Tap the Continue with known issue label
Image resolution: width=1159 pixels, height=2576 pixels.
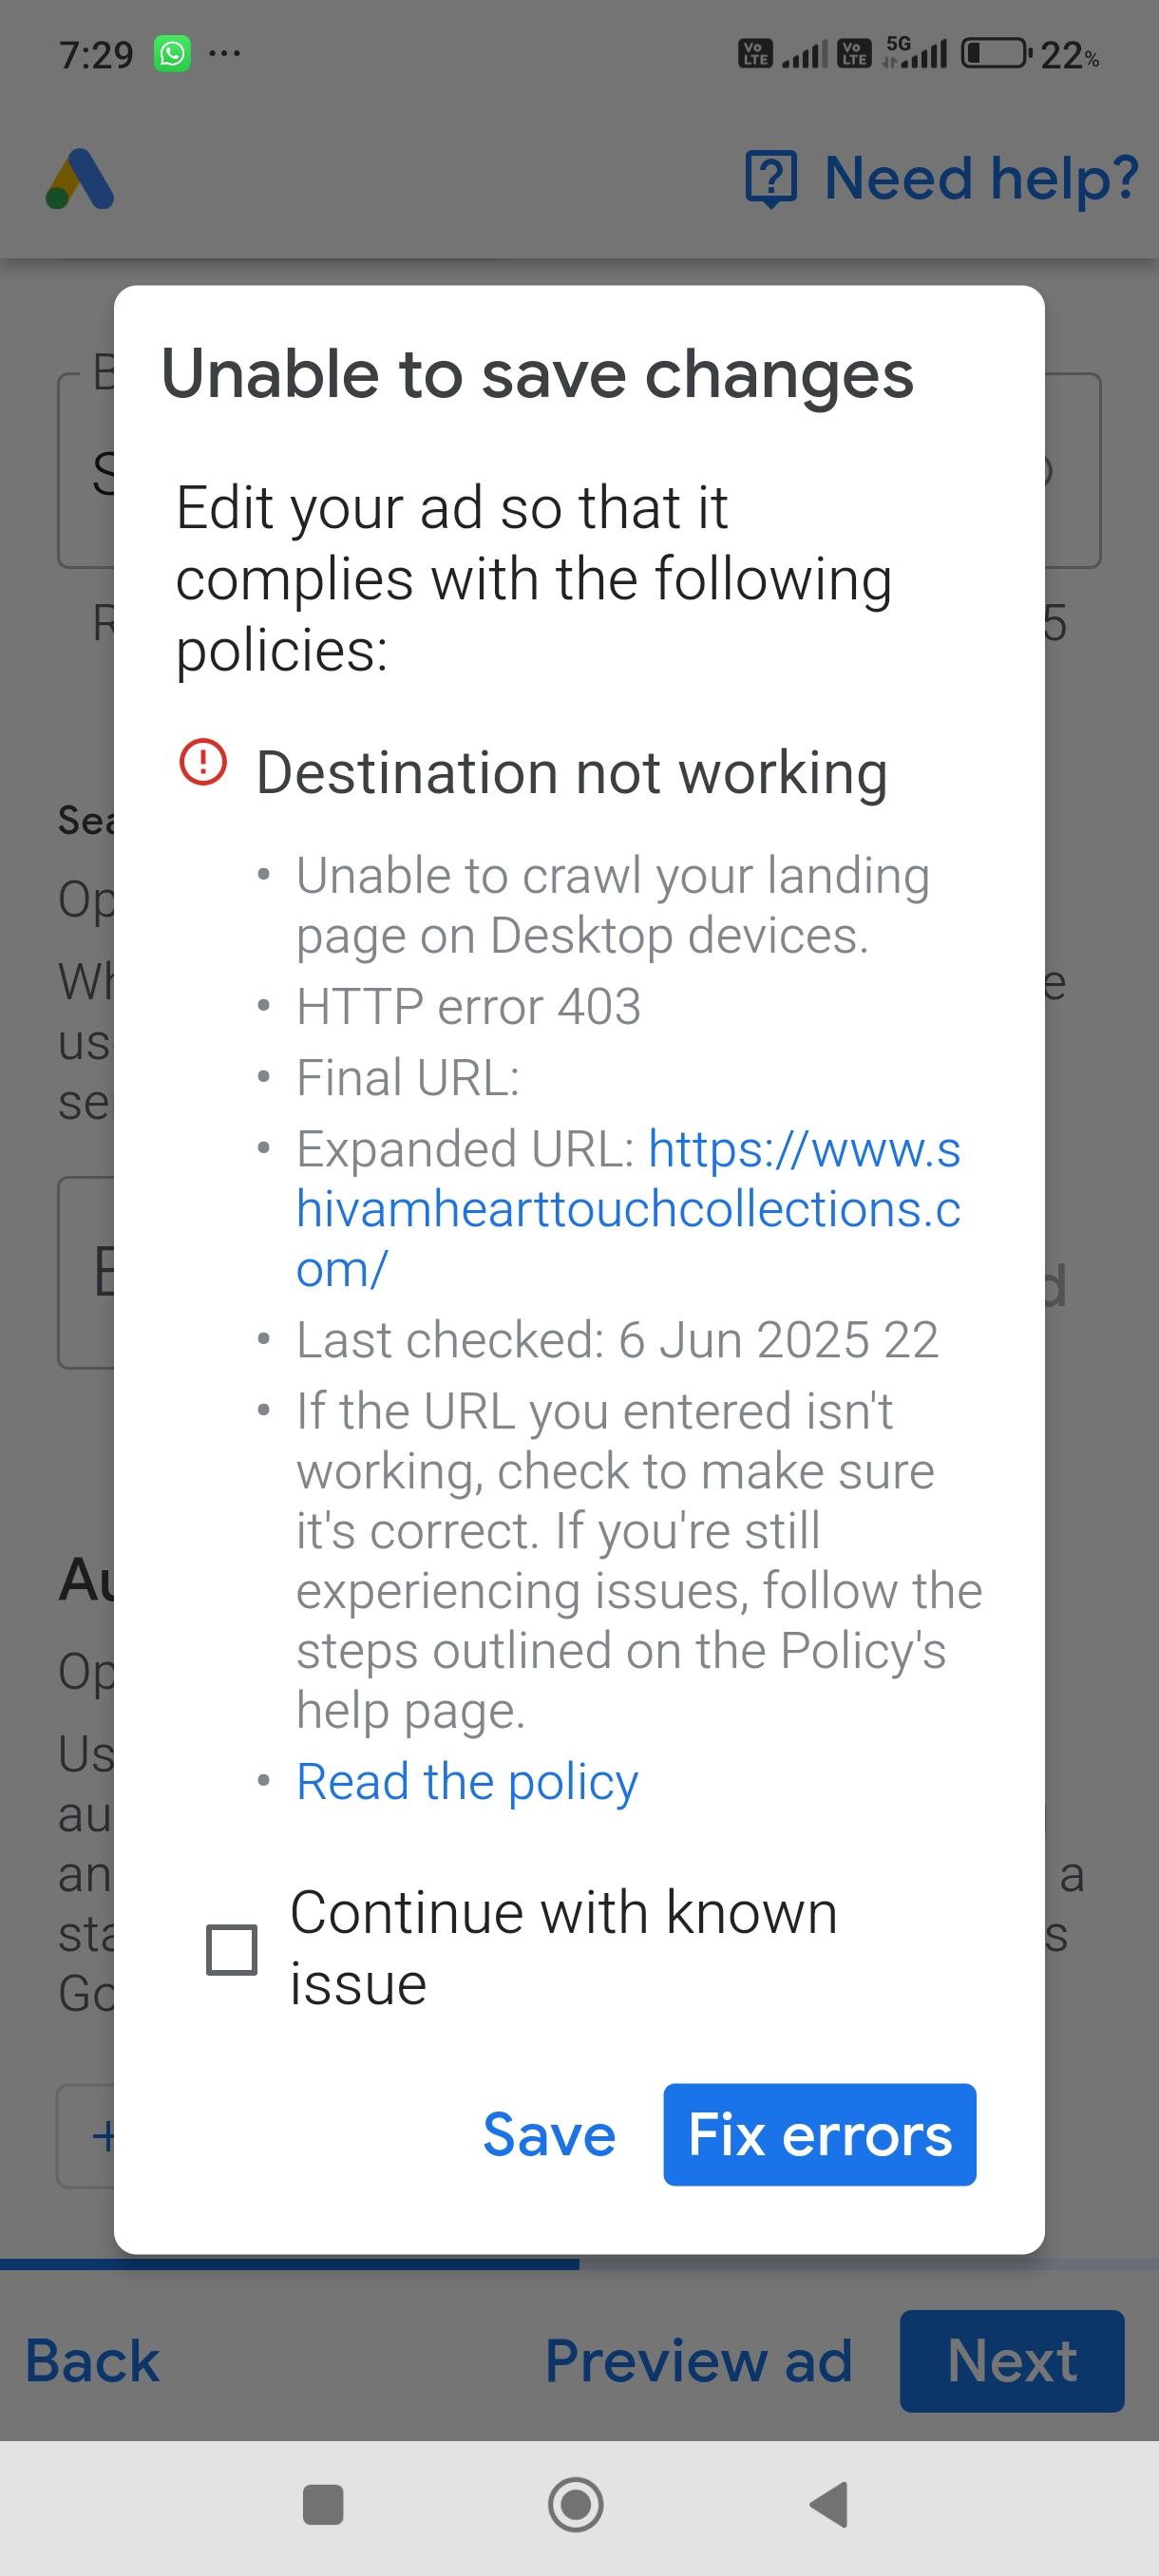point(563,1947)
